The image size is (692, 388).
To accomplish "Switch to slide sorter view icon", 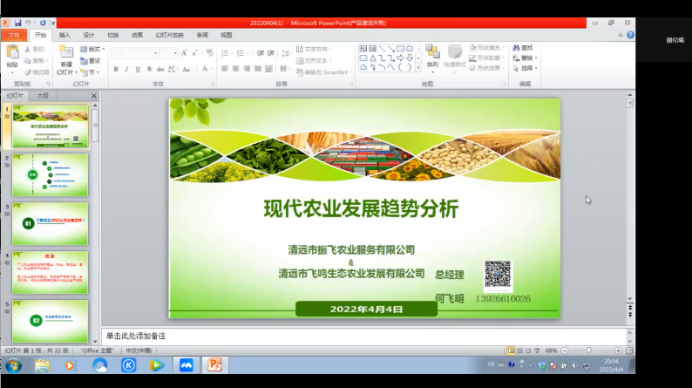I will point(519,350).
